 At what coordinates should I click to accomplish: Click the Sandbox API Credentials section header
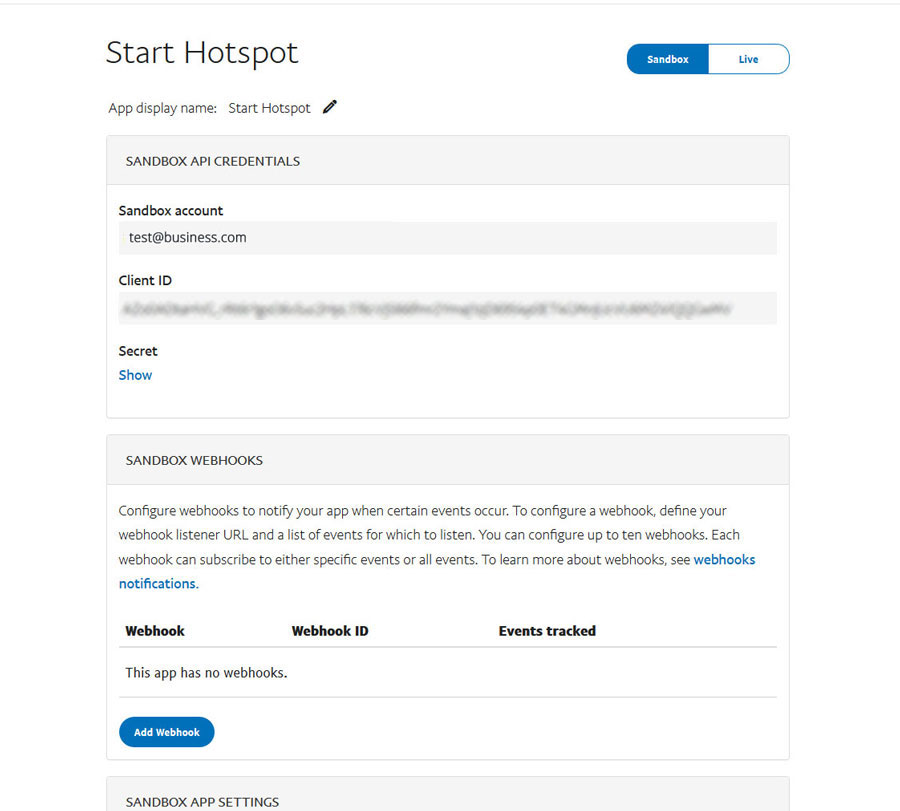pos(213,161)
